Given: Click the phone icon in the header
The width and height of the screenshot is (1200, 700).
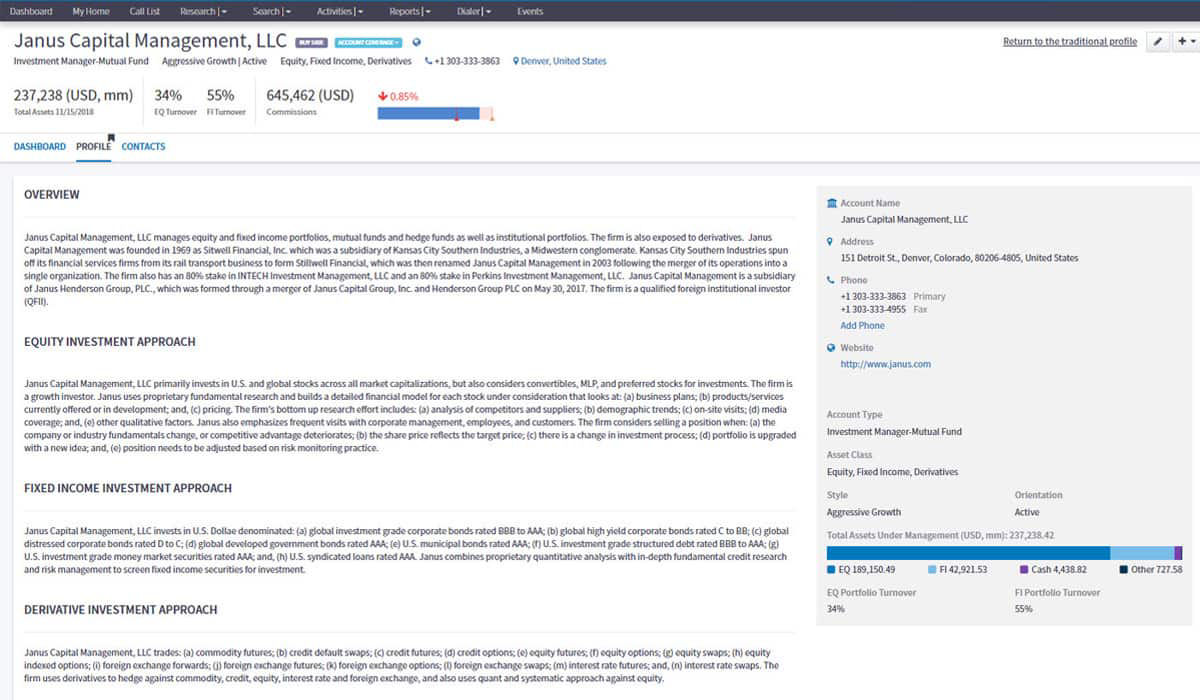Looking at the screenshot, I should pos(429,61).
